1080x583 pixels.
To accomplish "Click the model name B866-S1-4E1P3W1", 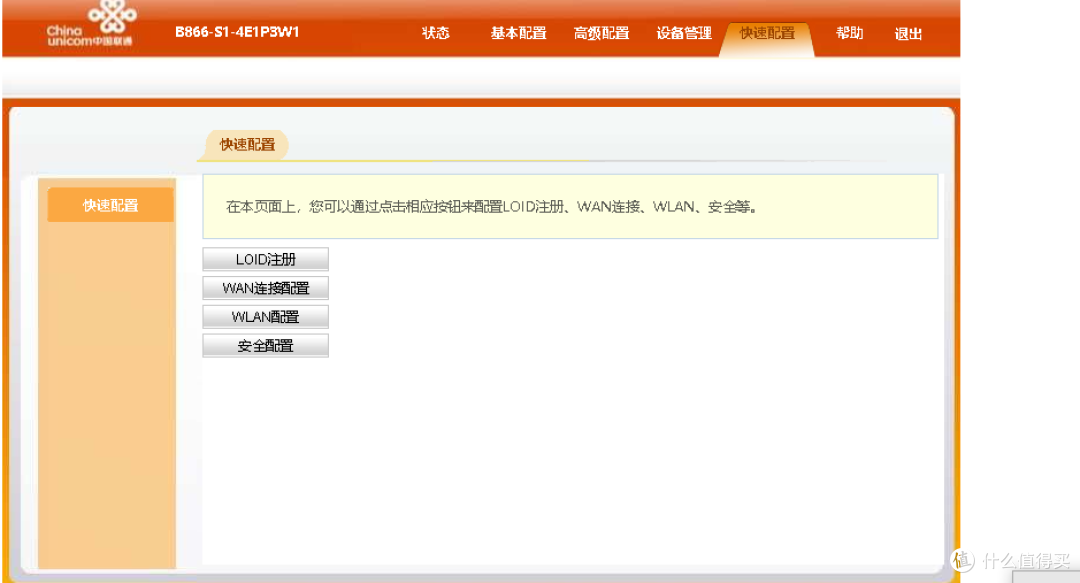I will pos(237,32).
